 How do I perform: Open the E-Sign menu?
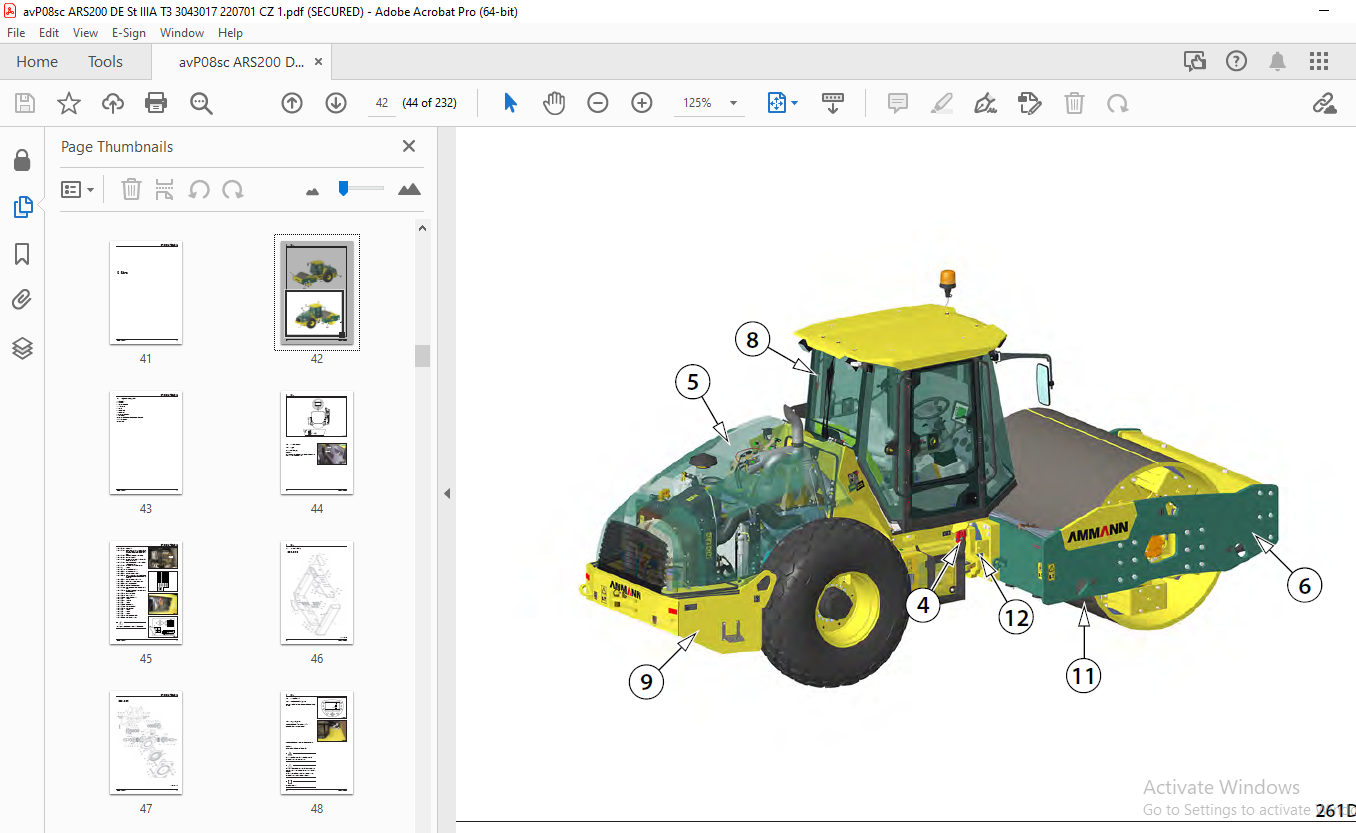(129, 33)
